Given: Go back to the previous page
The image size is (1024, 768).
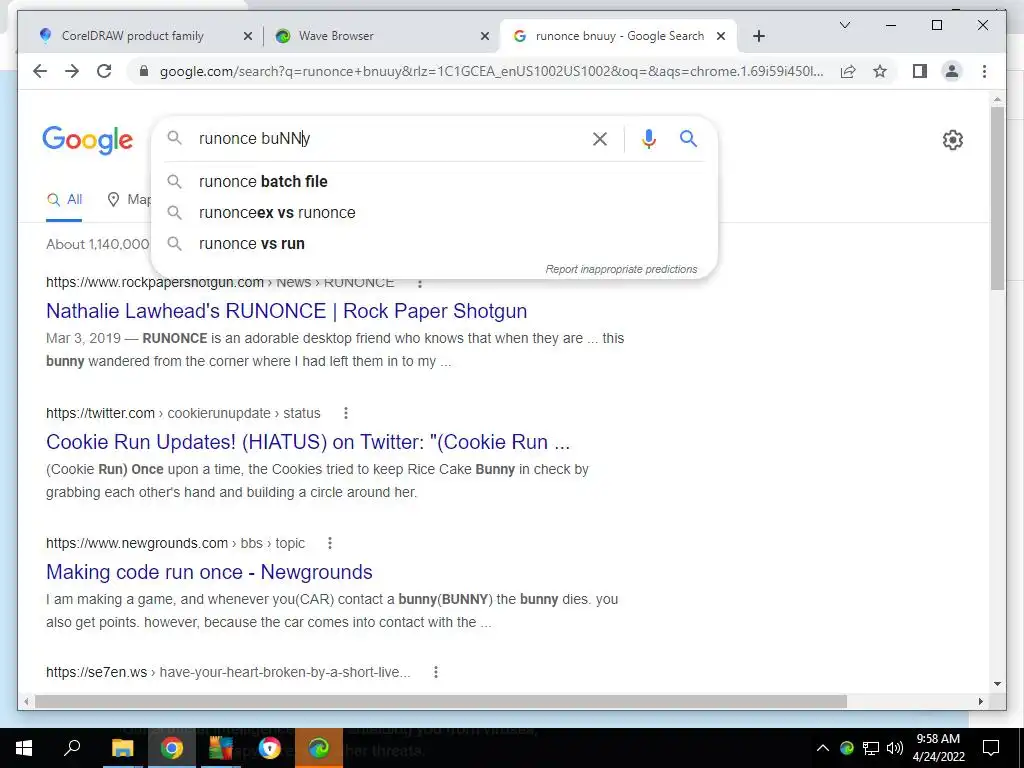Looking at the screenshot, I should (40, 71).
